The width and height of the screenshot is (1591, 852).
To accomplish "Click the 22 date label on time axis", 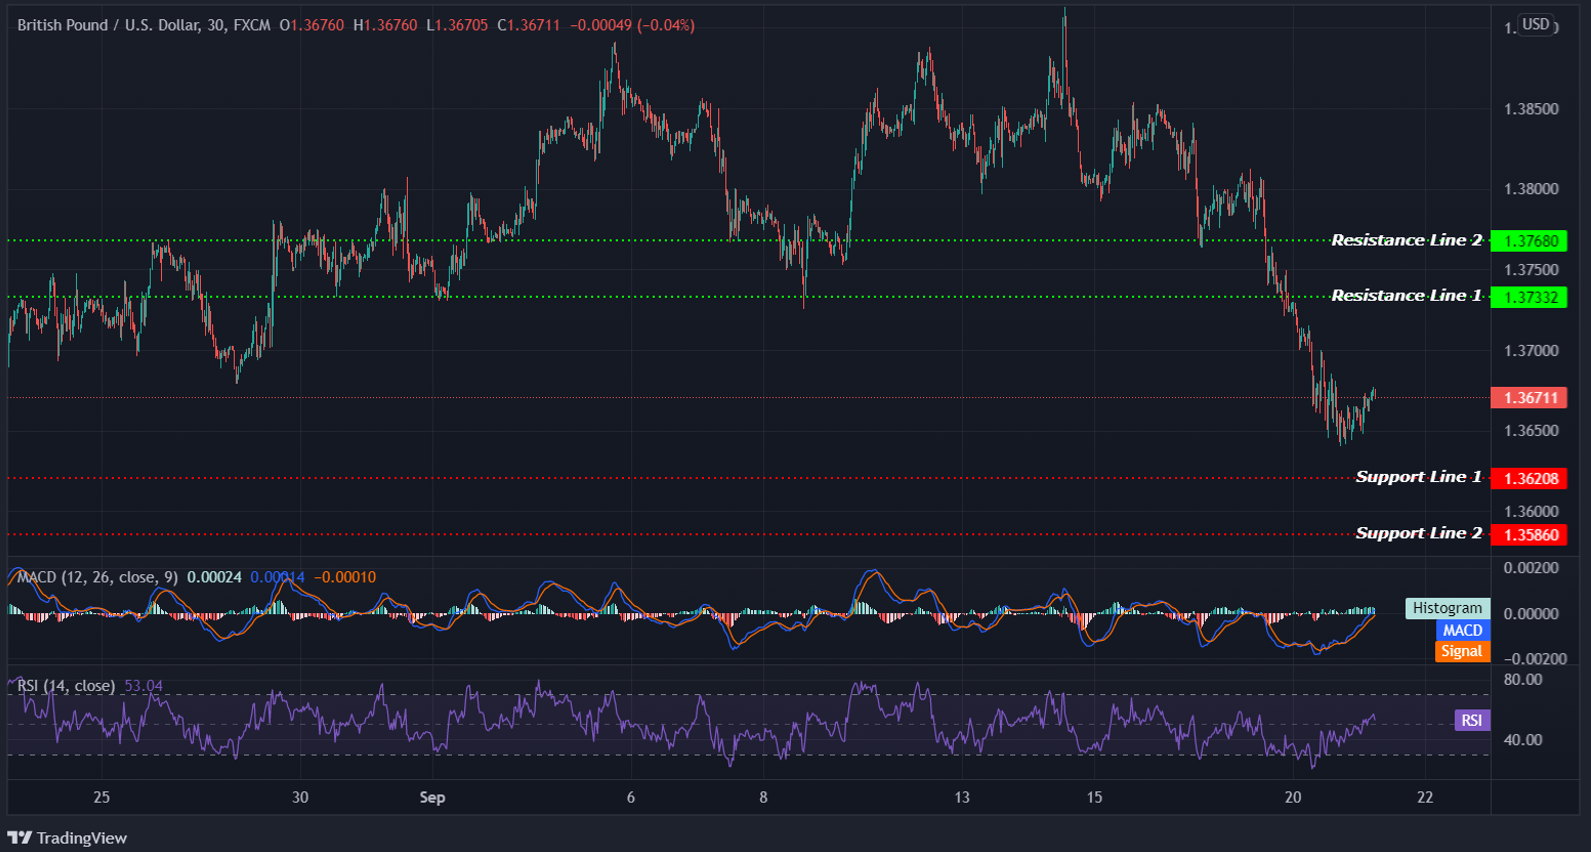I will click(1425, 797).
